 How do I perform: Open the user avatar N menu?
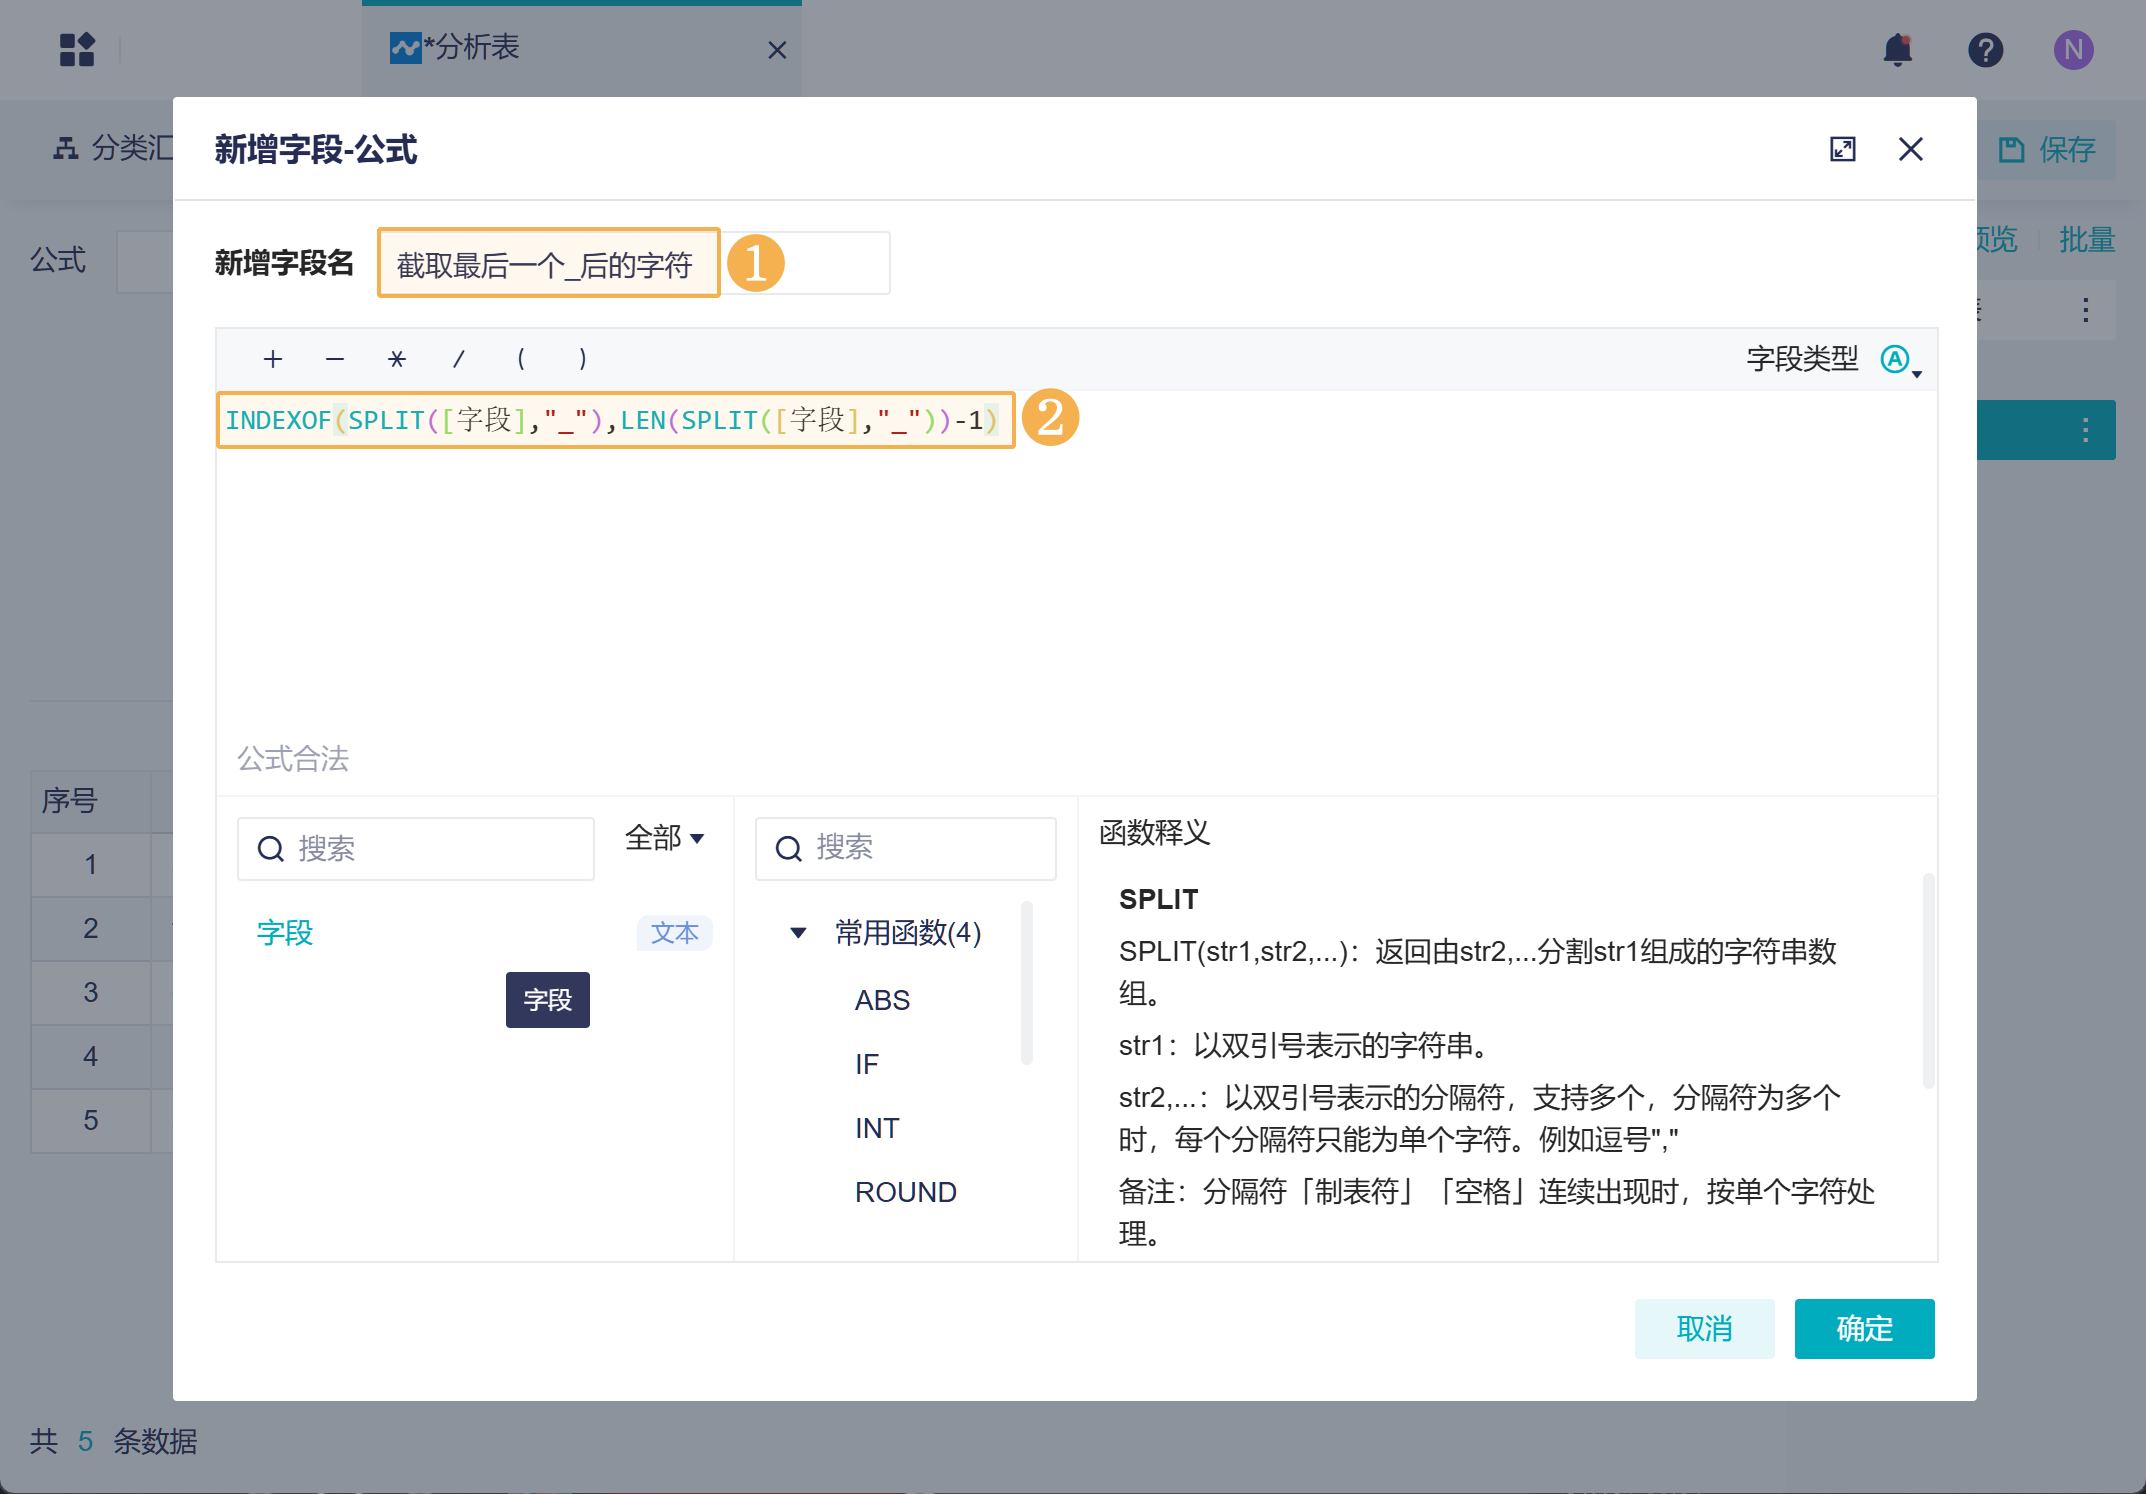2073,49
